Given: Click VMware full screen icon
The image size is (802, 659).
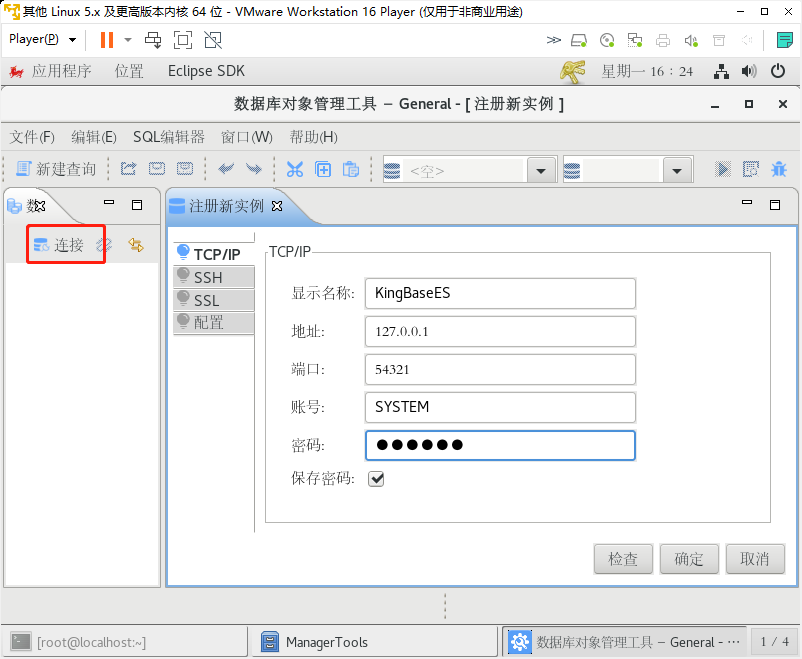Looking at the screenshot, I should [x=183, y=39].
